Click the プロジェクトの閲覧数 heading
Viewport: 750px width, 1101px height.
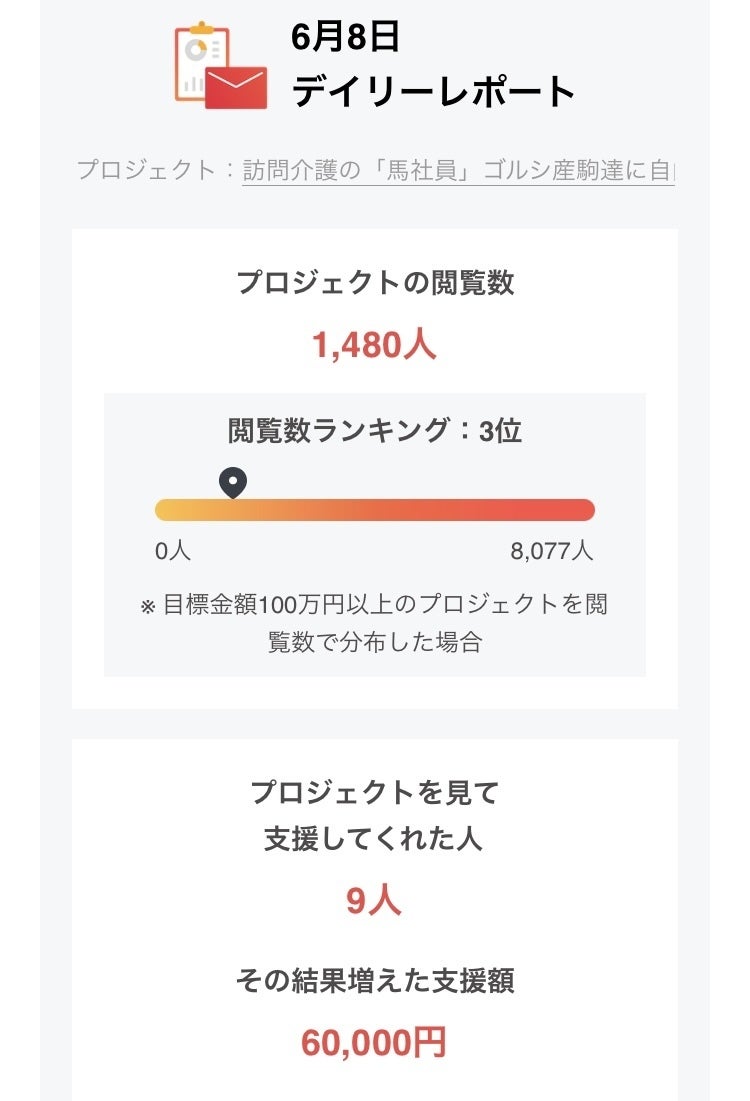[x=375, y=283]
